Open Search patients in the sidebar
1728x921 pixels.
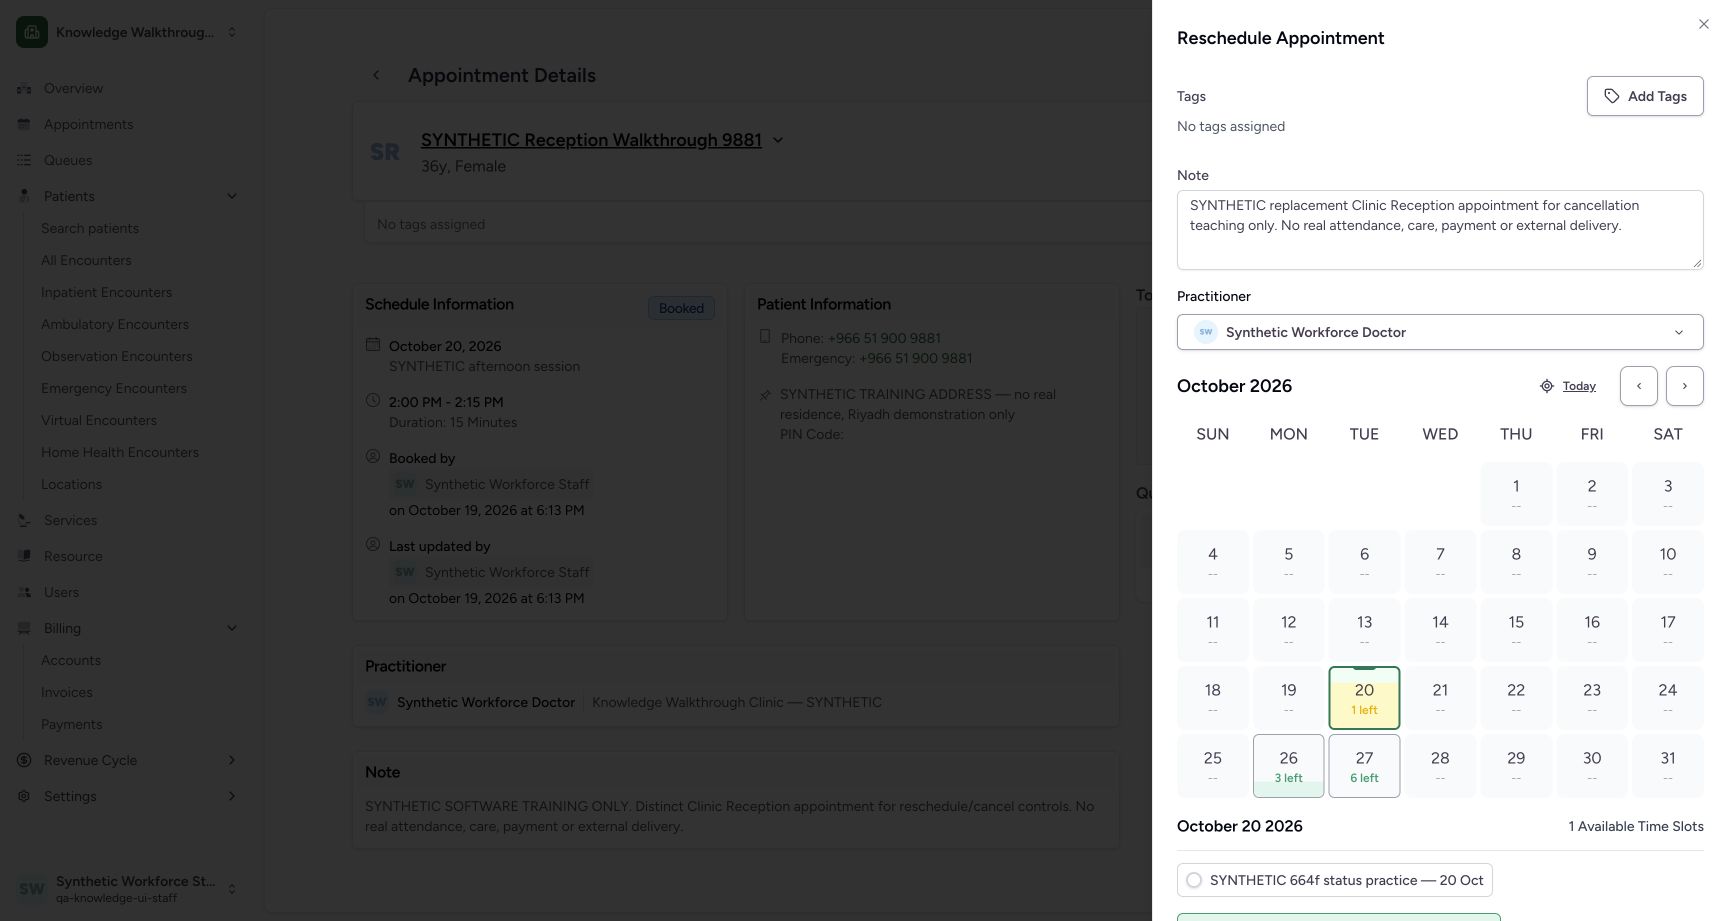90,228
